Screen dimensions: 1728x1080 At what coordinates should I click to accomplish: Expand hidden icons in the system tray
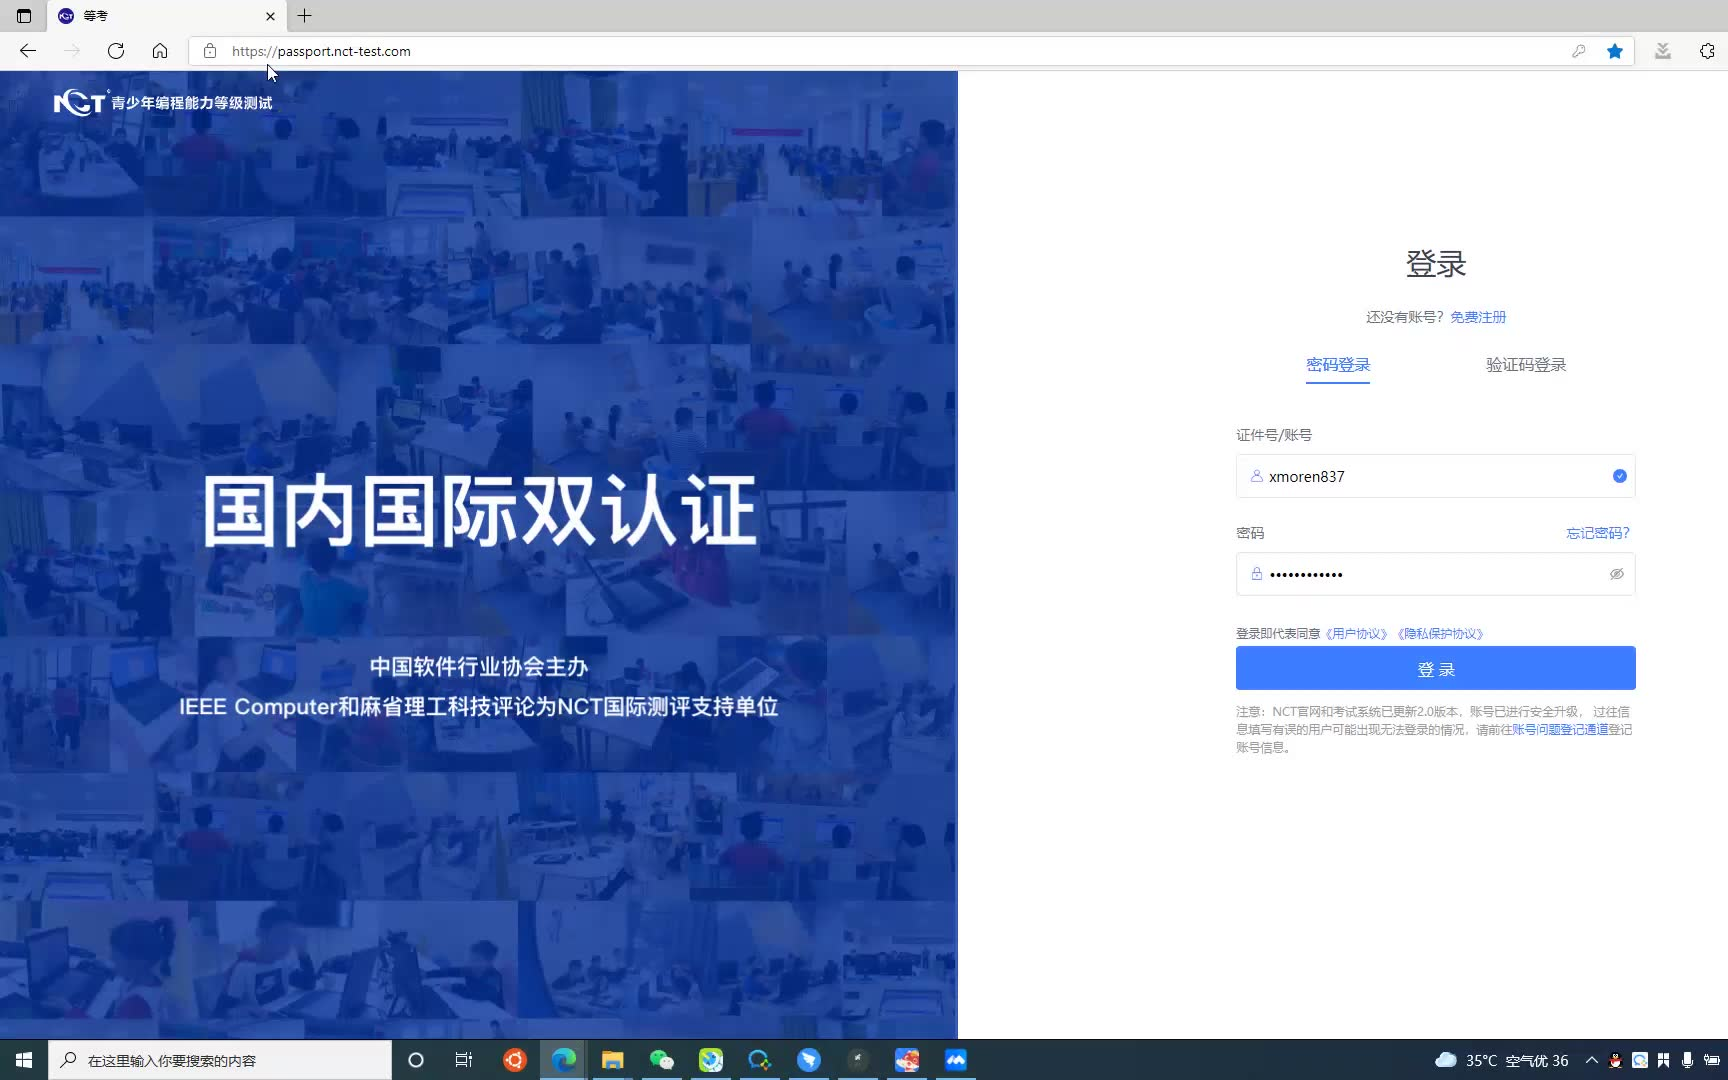(1592, 1059)
